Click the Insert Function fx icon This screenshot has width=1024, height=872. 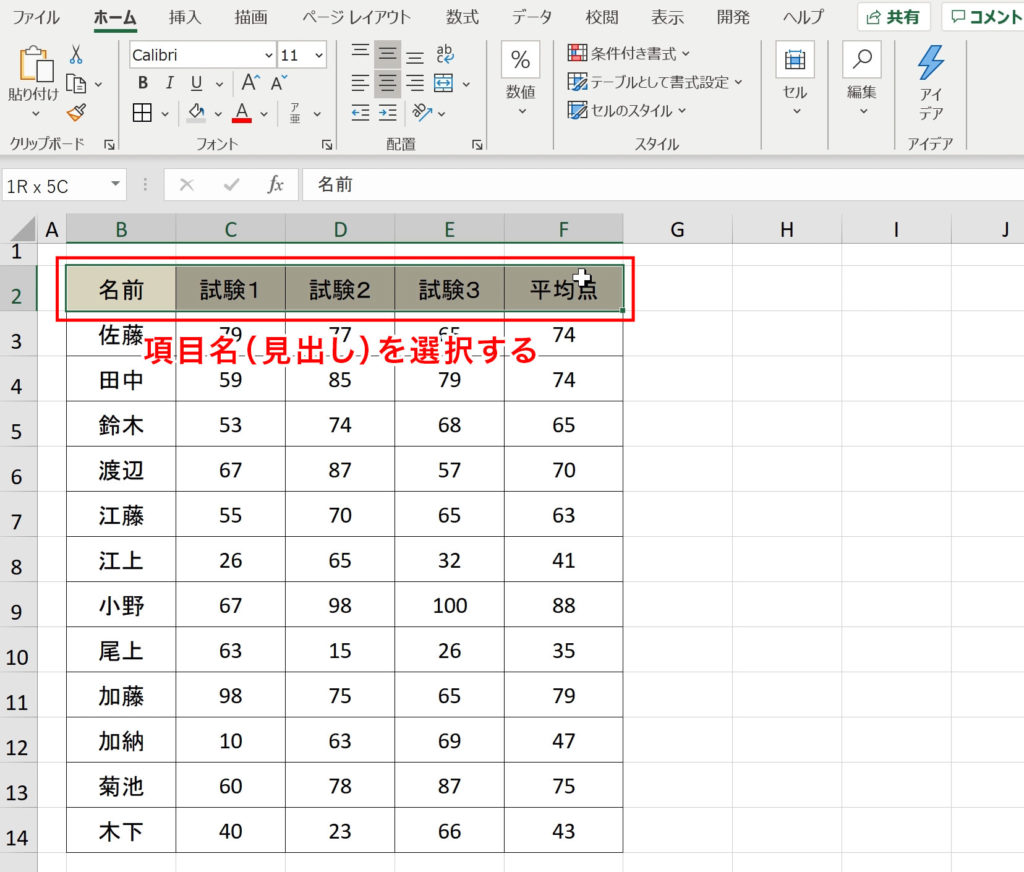[275, 185]
